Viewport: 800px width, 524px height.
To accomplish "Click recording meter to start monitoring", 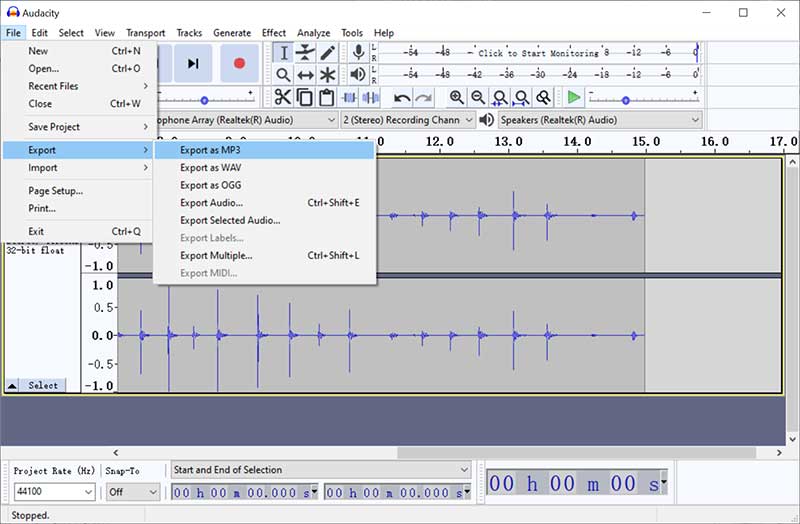I will [540, 53].
